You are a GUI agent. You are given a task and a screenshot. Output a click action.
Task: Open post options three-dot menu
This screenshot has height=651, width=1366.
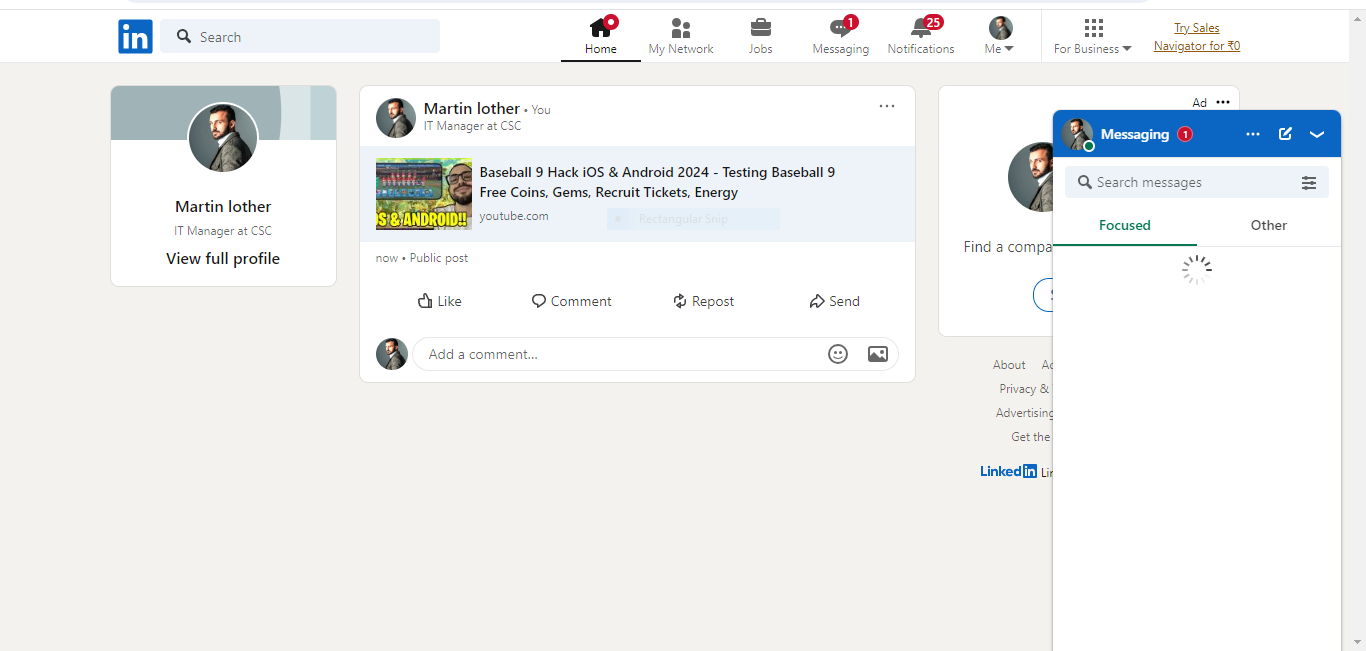[x=887, y=106]
